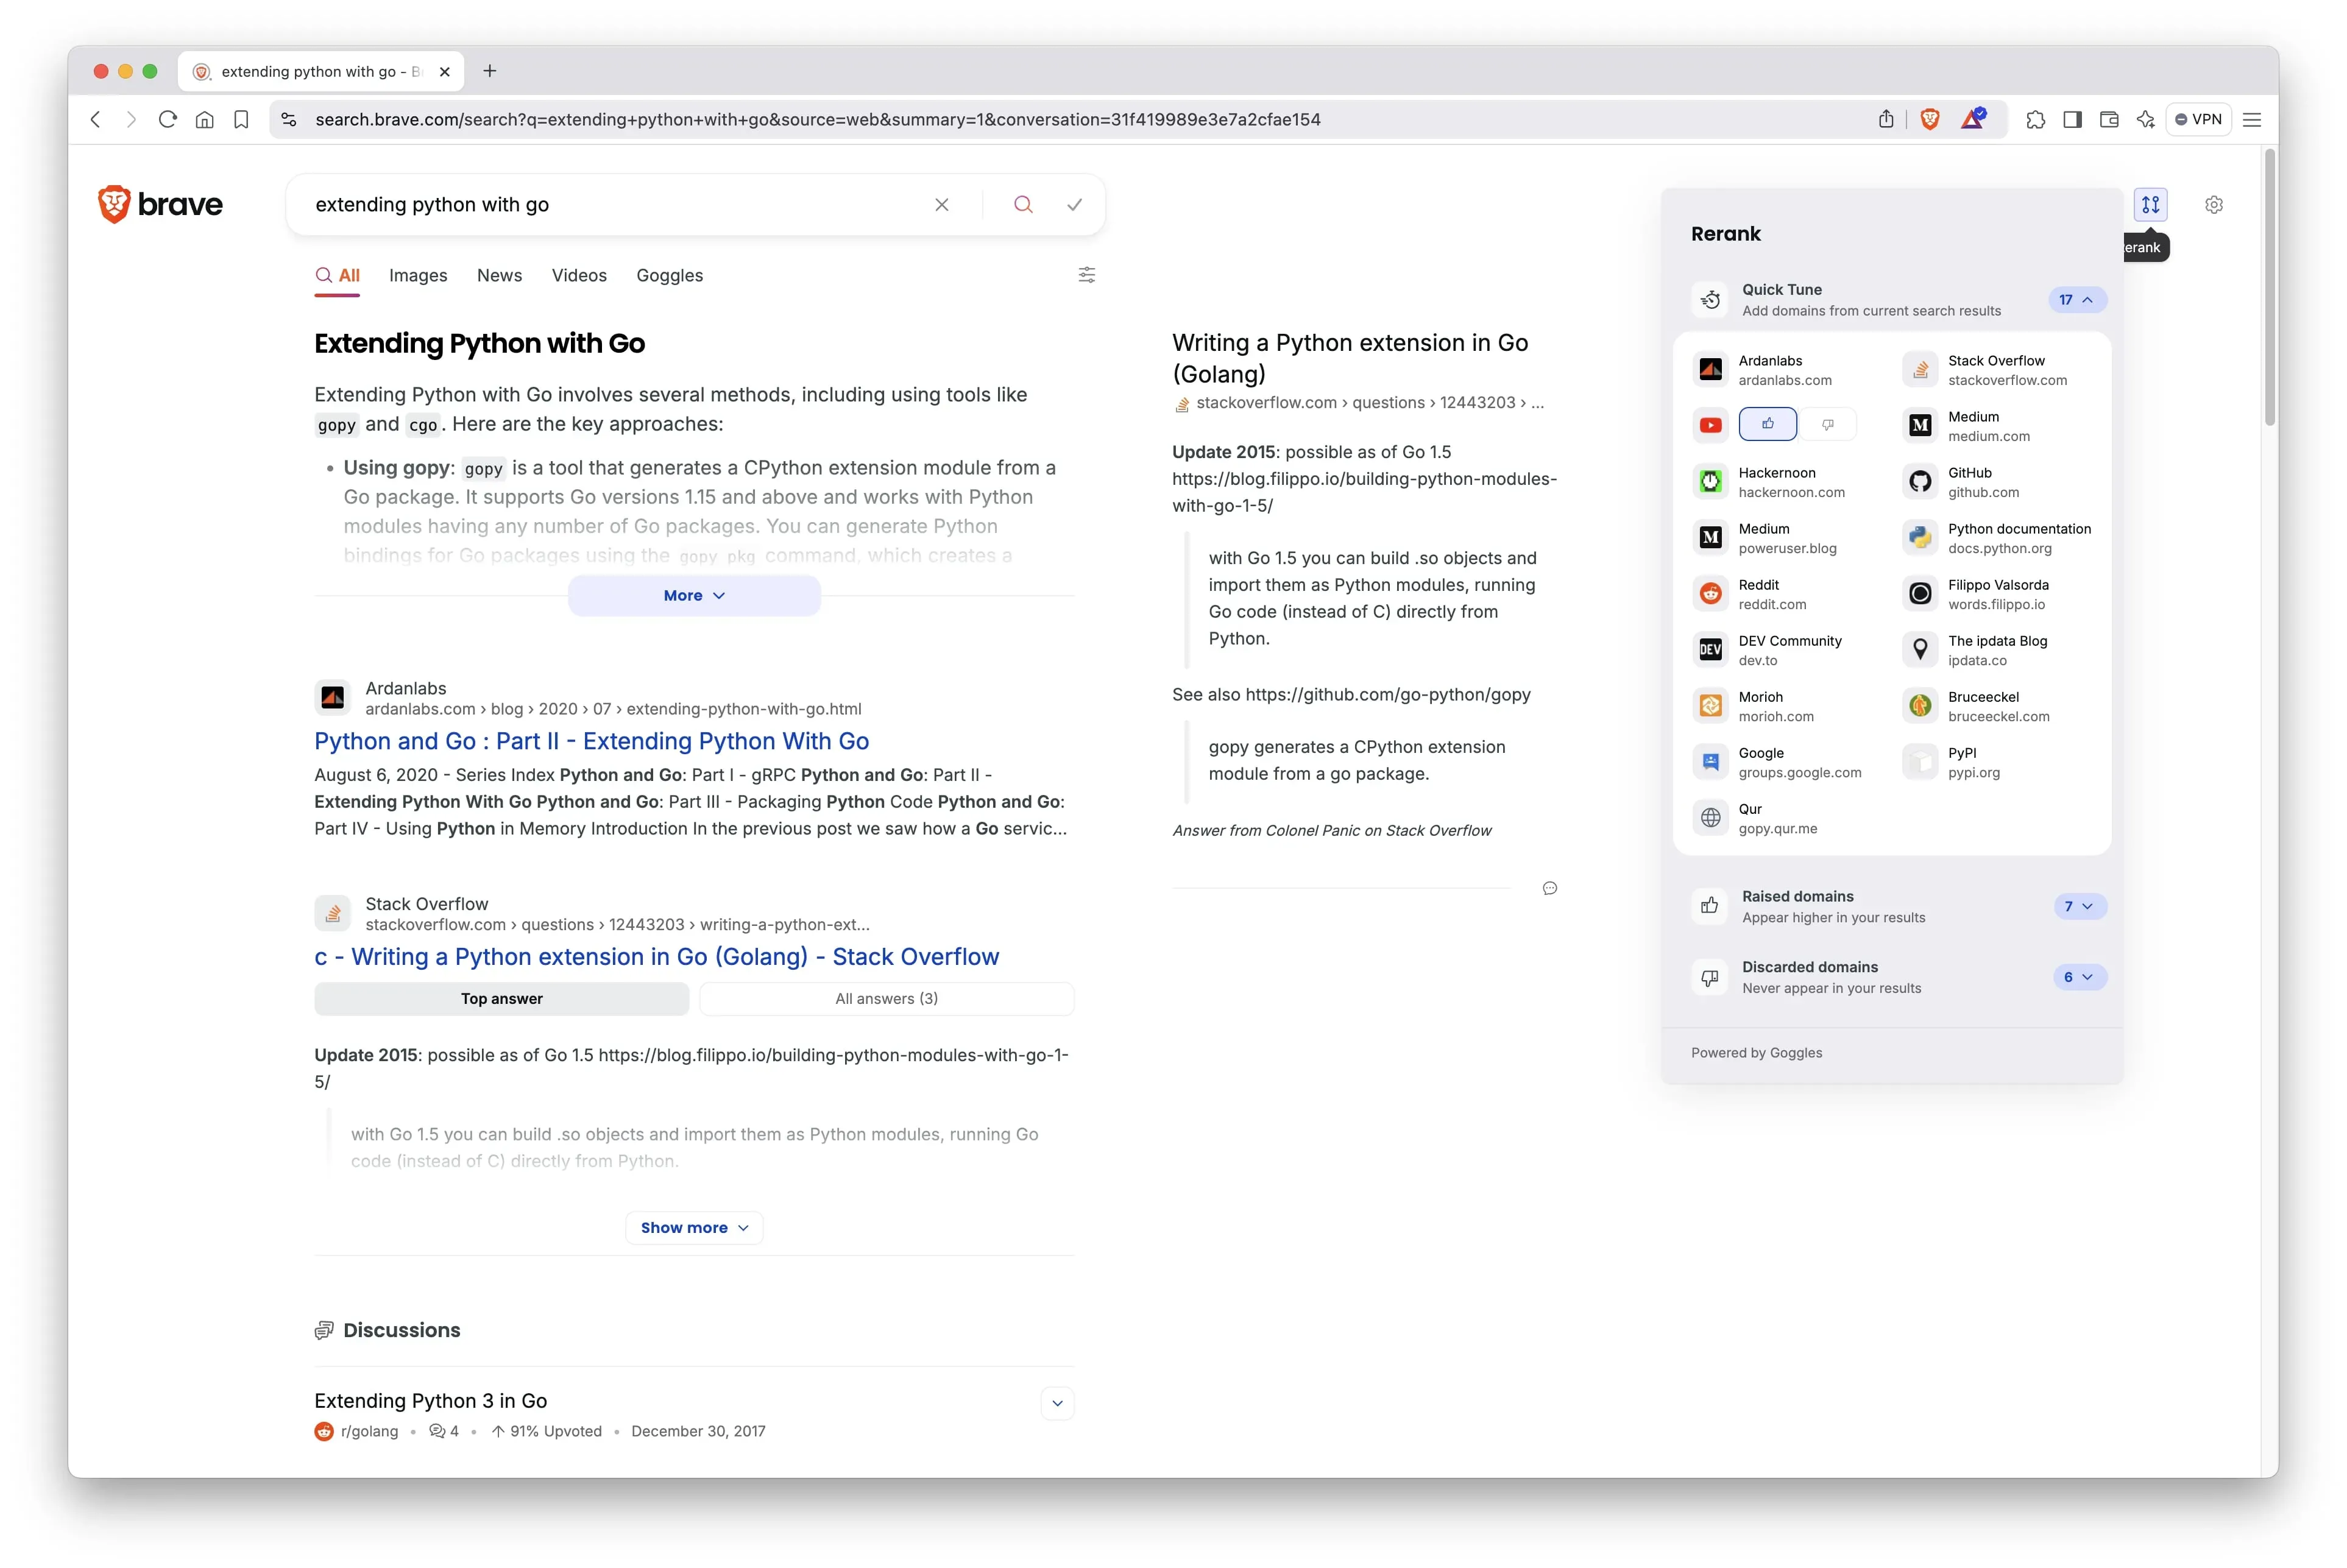Click the Brave Shields icon in address bar

pyautogui.click(x=1930, y=119)
